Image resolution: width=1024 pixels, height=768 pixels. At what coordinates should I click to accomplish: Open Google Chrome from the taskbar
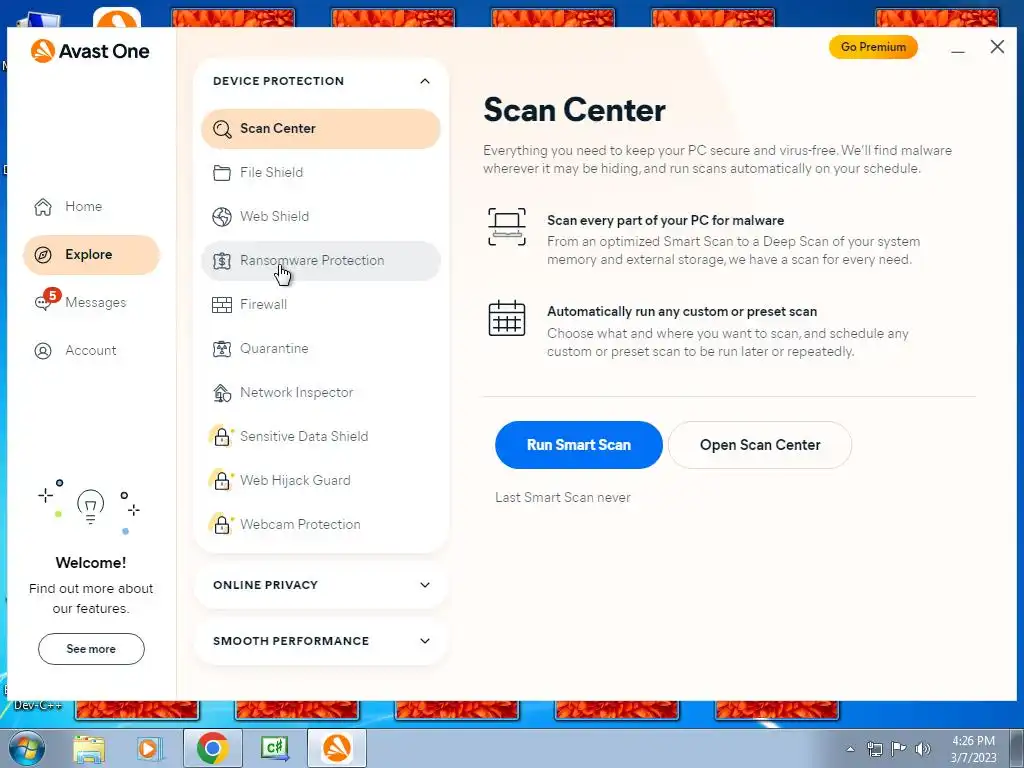(212, 748)
